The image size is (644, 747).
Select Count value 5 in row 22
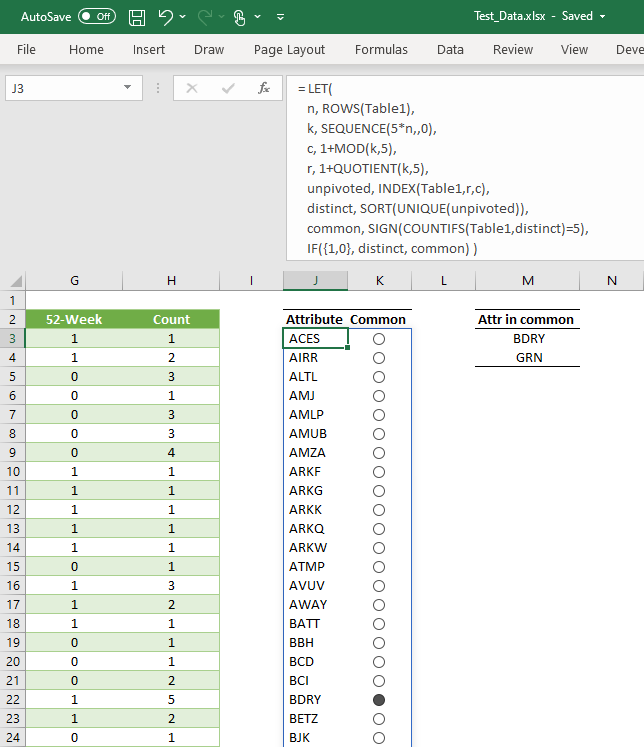tap(171, 700)
